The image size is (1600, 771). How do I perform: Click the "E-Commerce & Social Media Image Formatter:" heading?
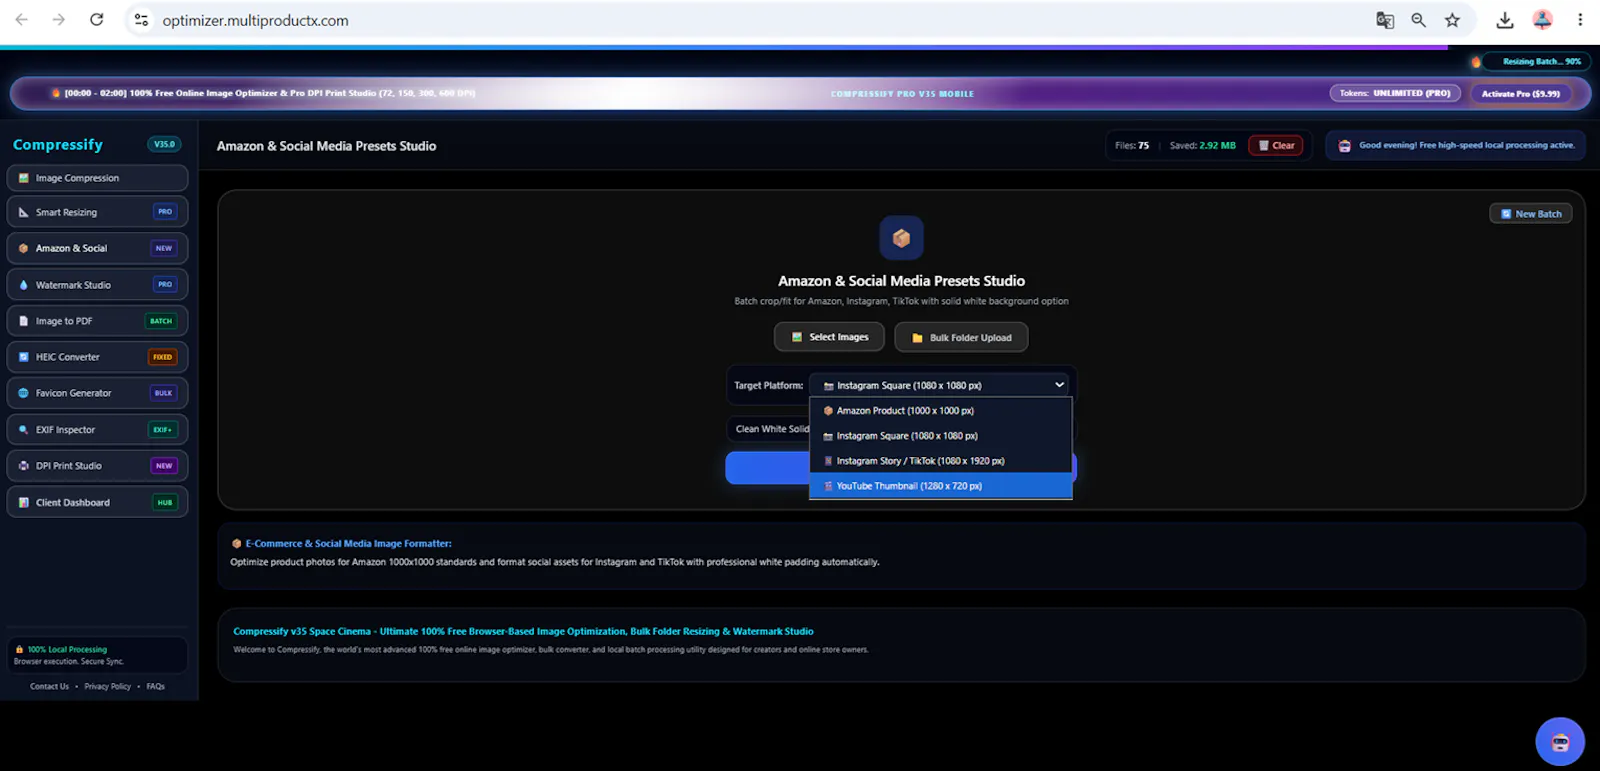(349, 544)
